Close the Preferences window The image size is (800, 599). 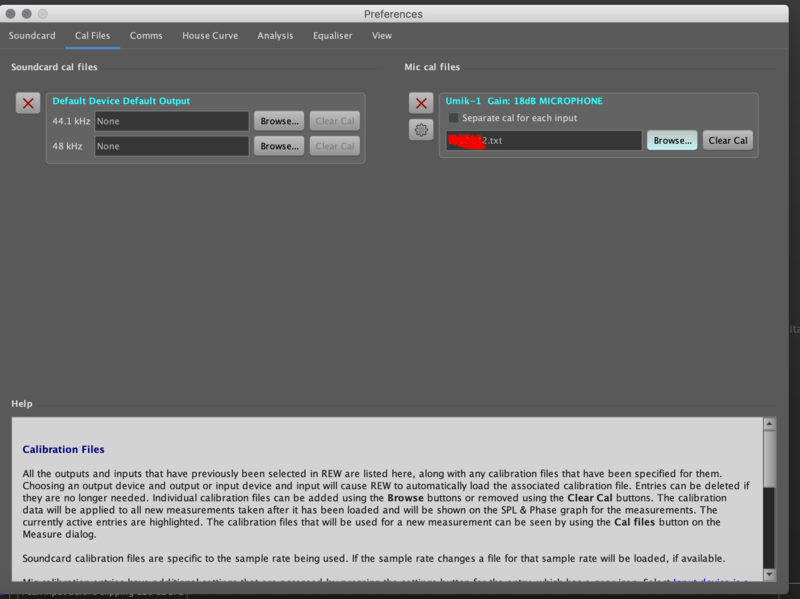(x=11, y=14)
